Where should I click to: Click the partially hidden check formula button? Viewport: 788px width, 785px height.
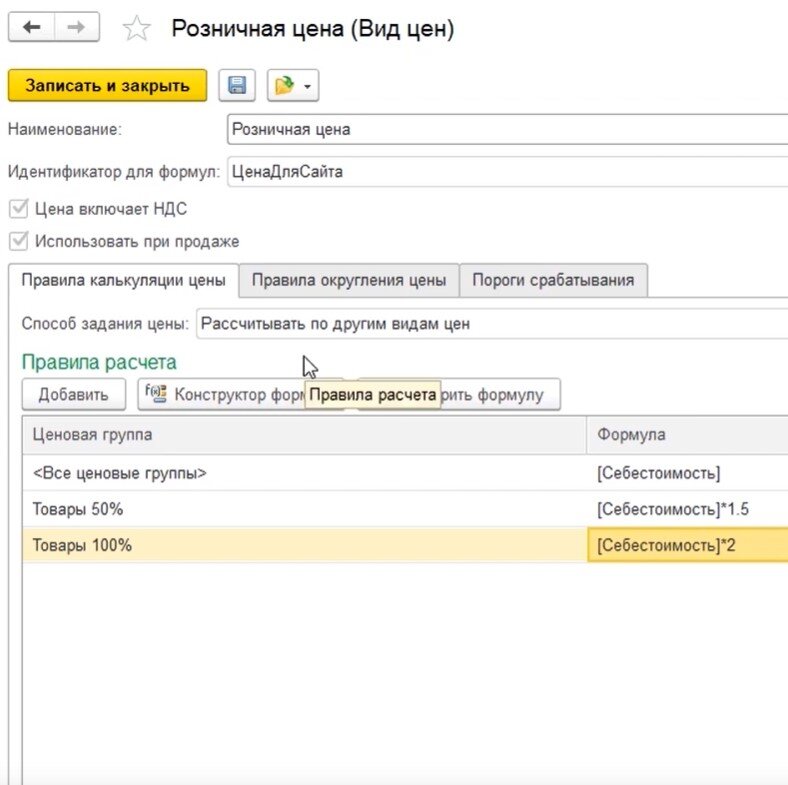pos(500,395)
